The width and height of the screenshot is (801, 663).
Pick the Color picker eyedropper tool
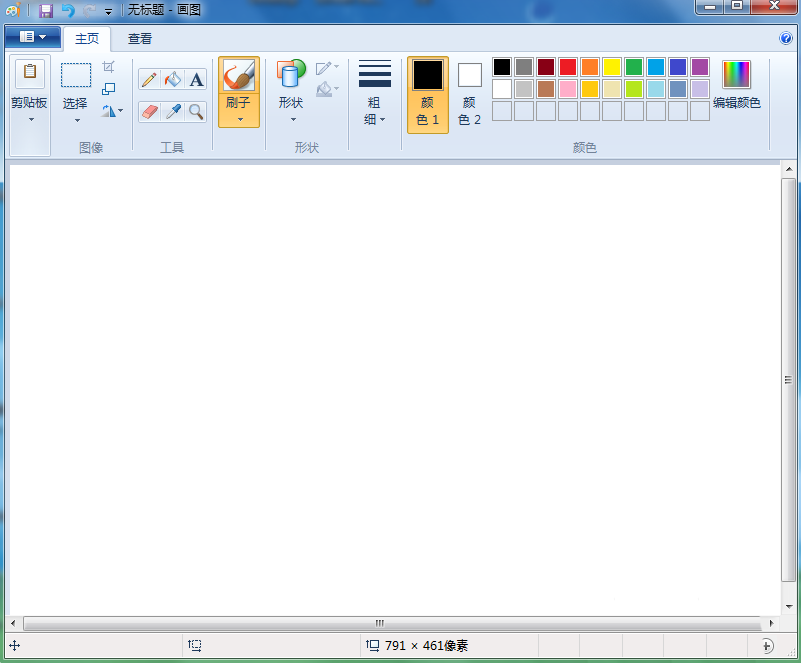pos(173,111)
